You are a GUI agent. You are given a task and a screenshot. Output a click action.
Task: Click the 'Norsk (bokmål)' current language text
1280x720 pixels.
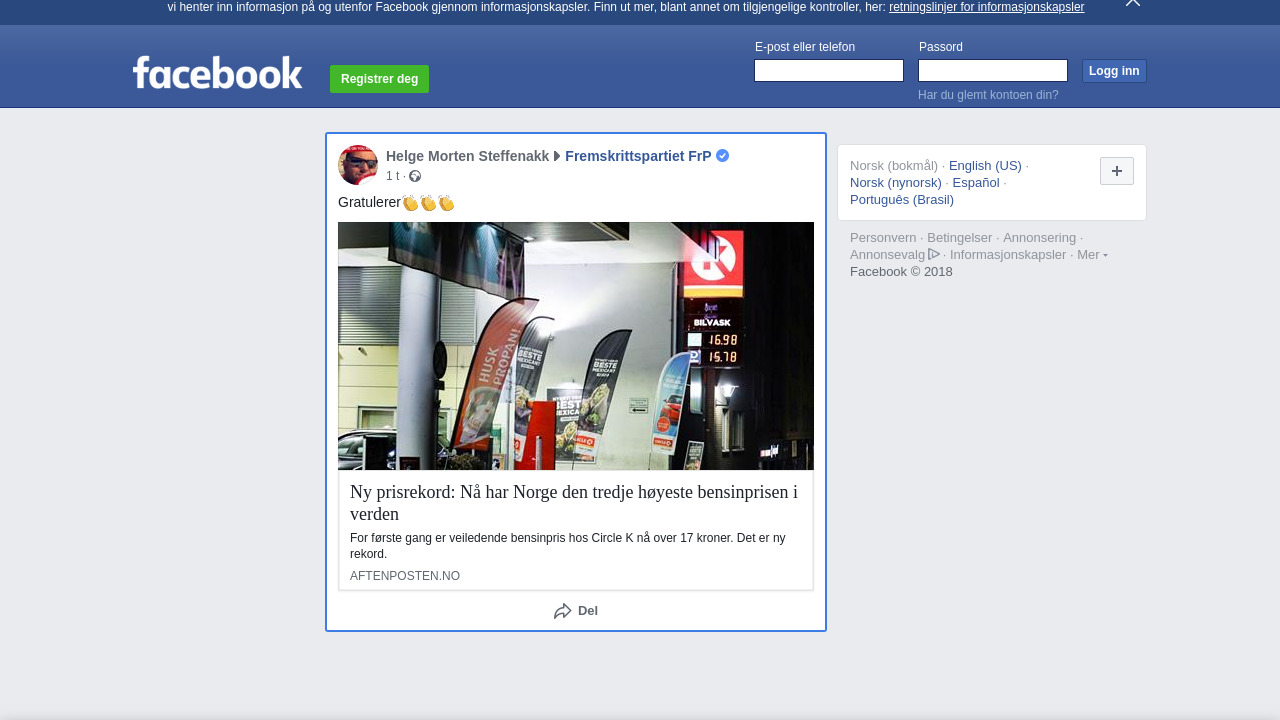(894, 166)
